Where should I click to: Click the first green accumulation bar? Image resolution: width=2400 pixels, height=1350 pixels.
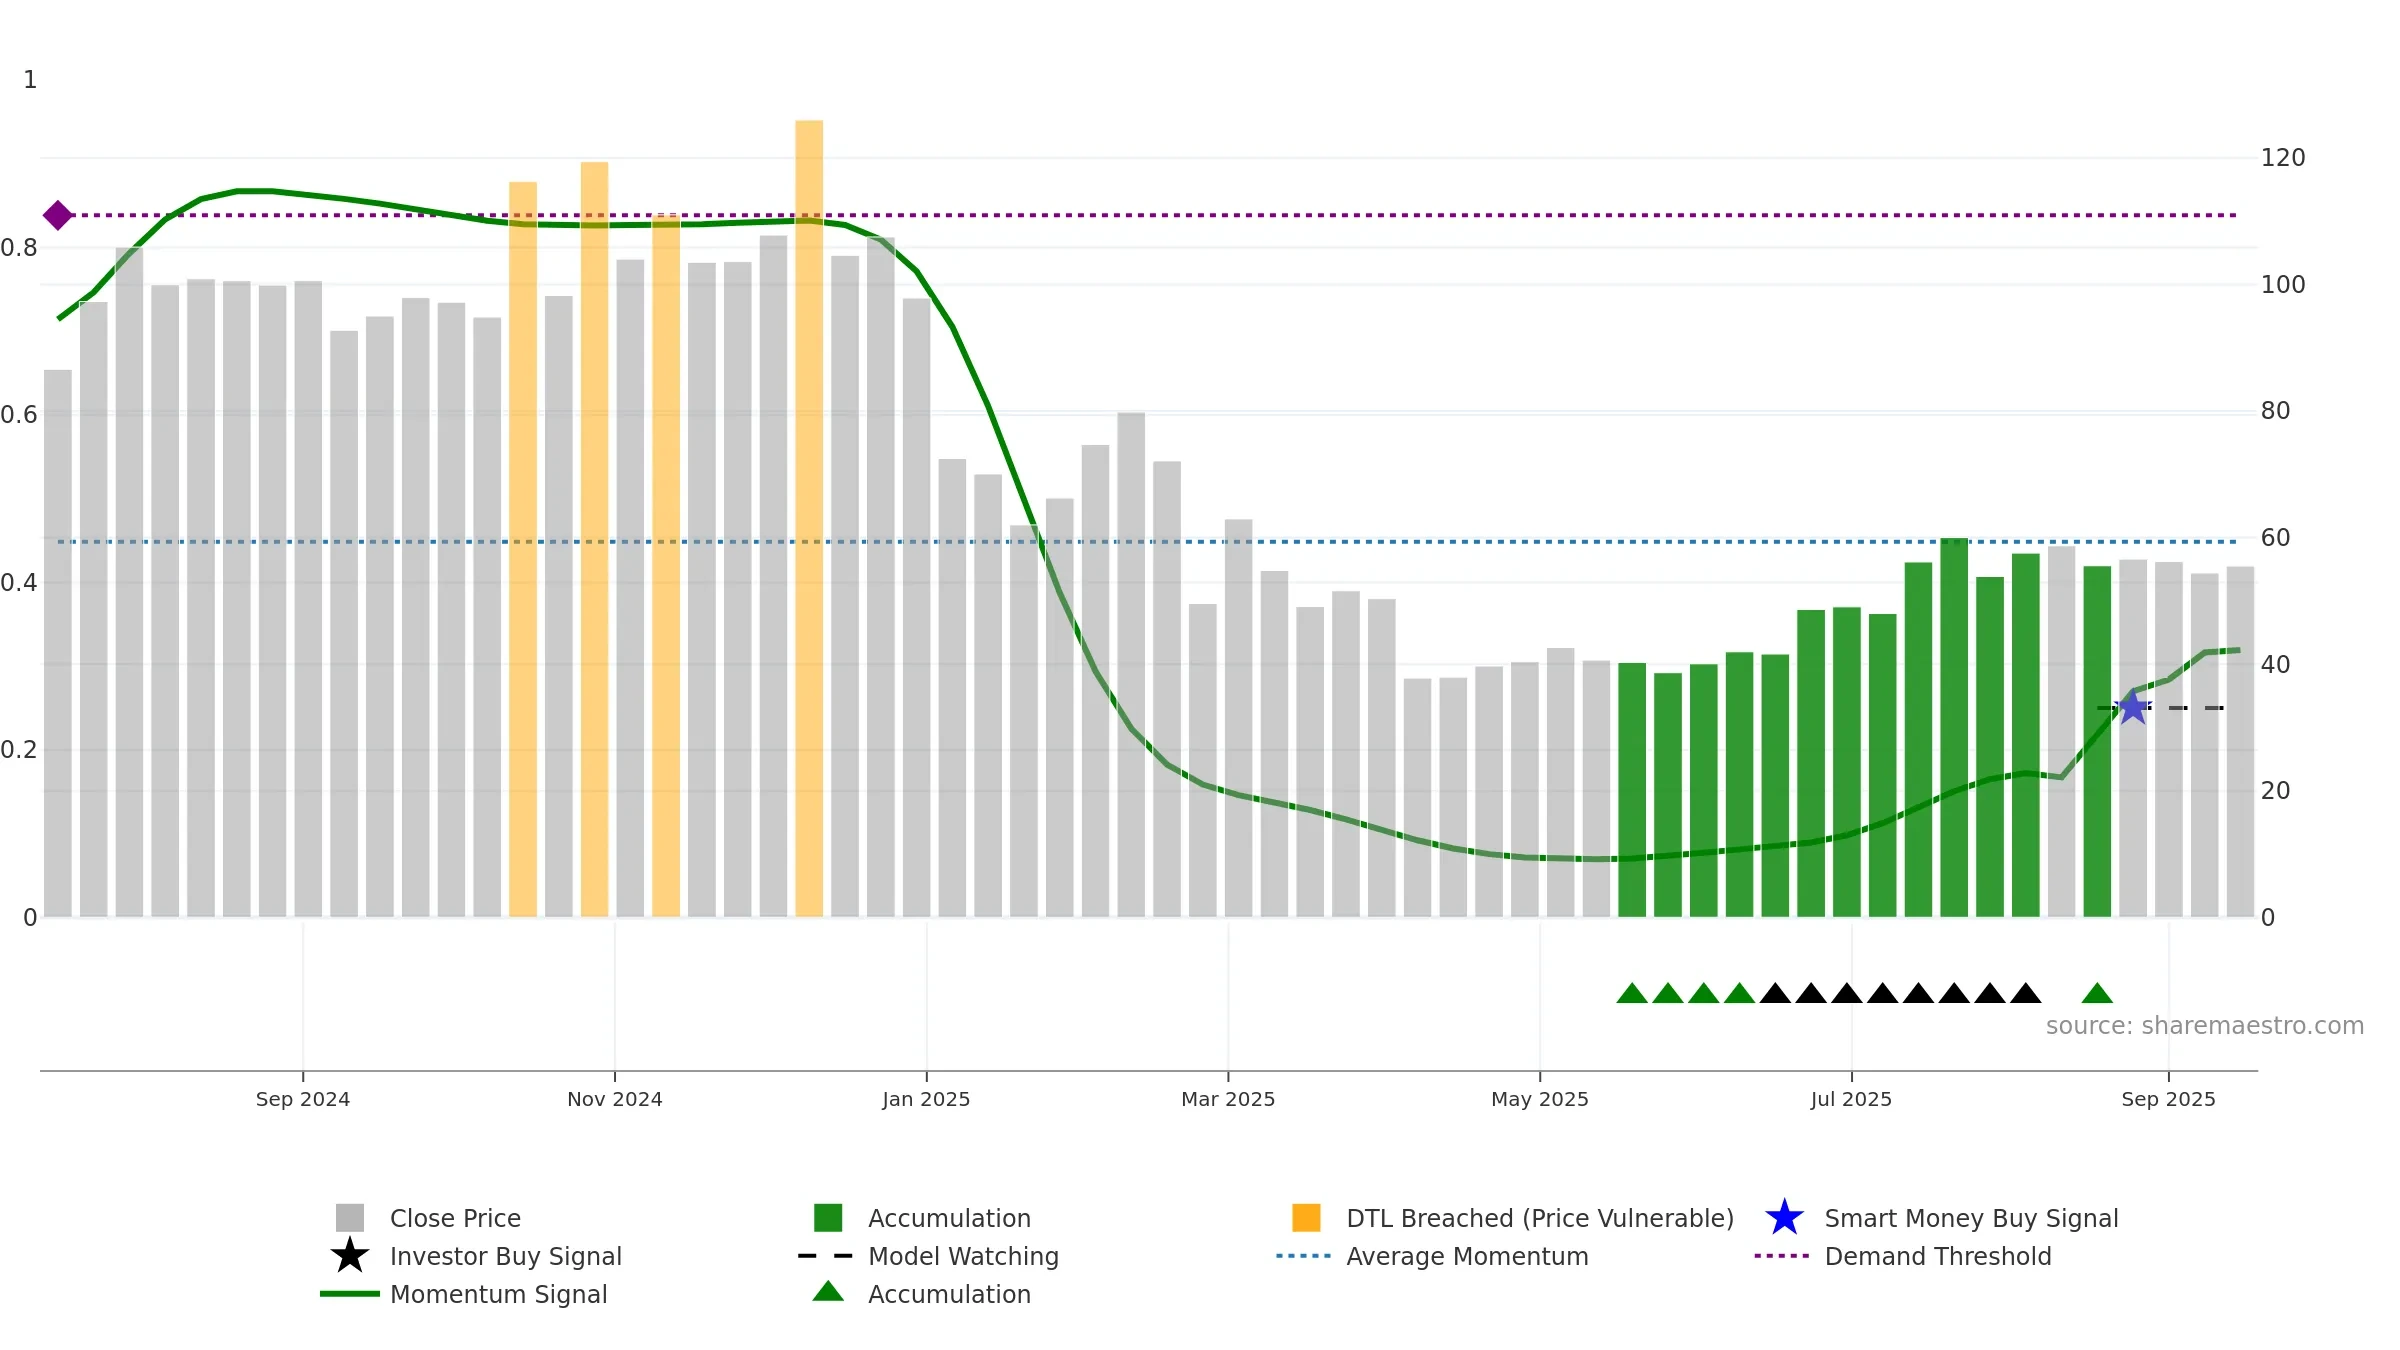1632,790
